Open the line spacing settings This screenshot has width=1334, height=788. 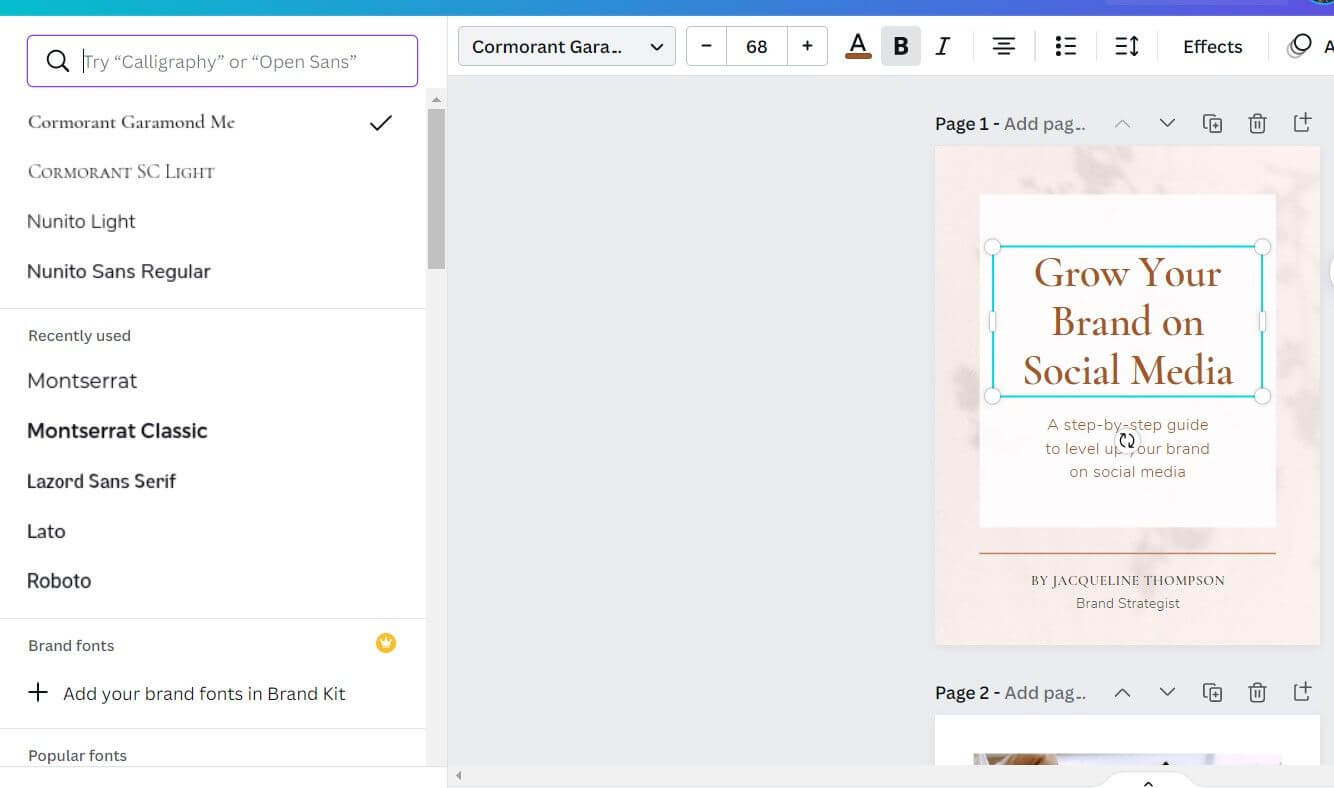coord(1126,46)
